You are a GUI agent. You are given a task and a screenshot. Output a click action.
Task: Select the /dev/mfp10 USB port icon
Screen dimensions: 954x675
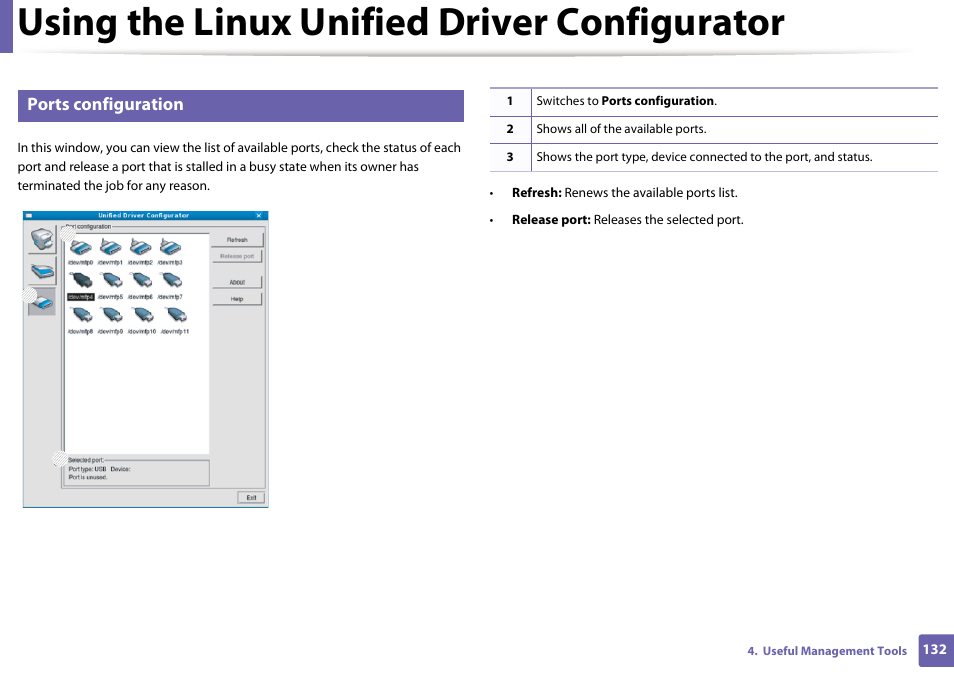point(143,315)
